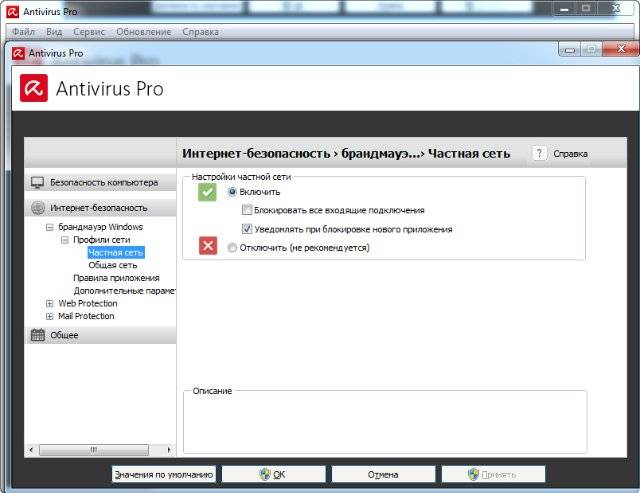Select the Включить radio button
The width and height of the screenshot is (640, 493).
coord(232,192)
